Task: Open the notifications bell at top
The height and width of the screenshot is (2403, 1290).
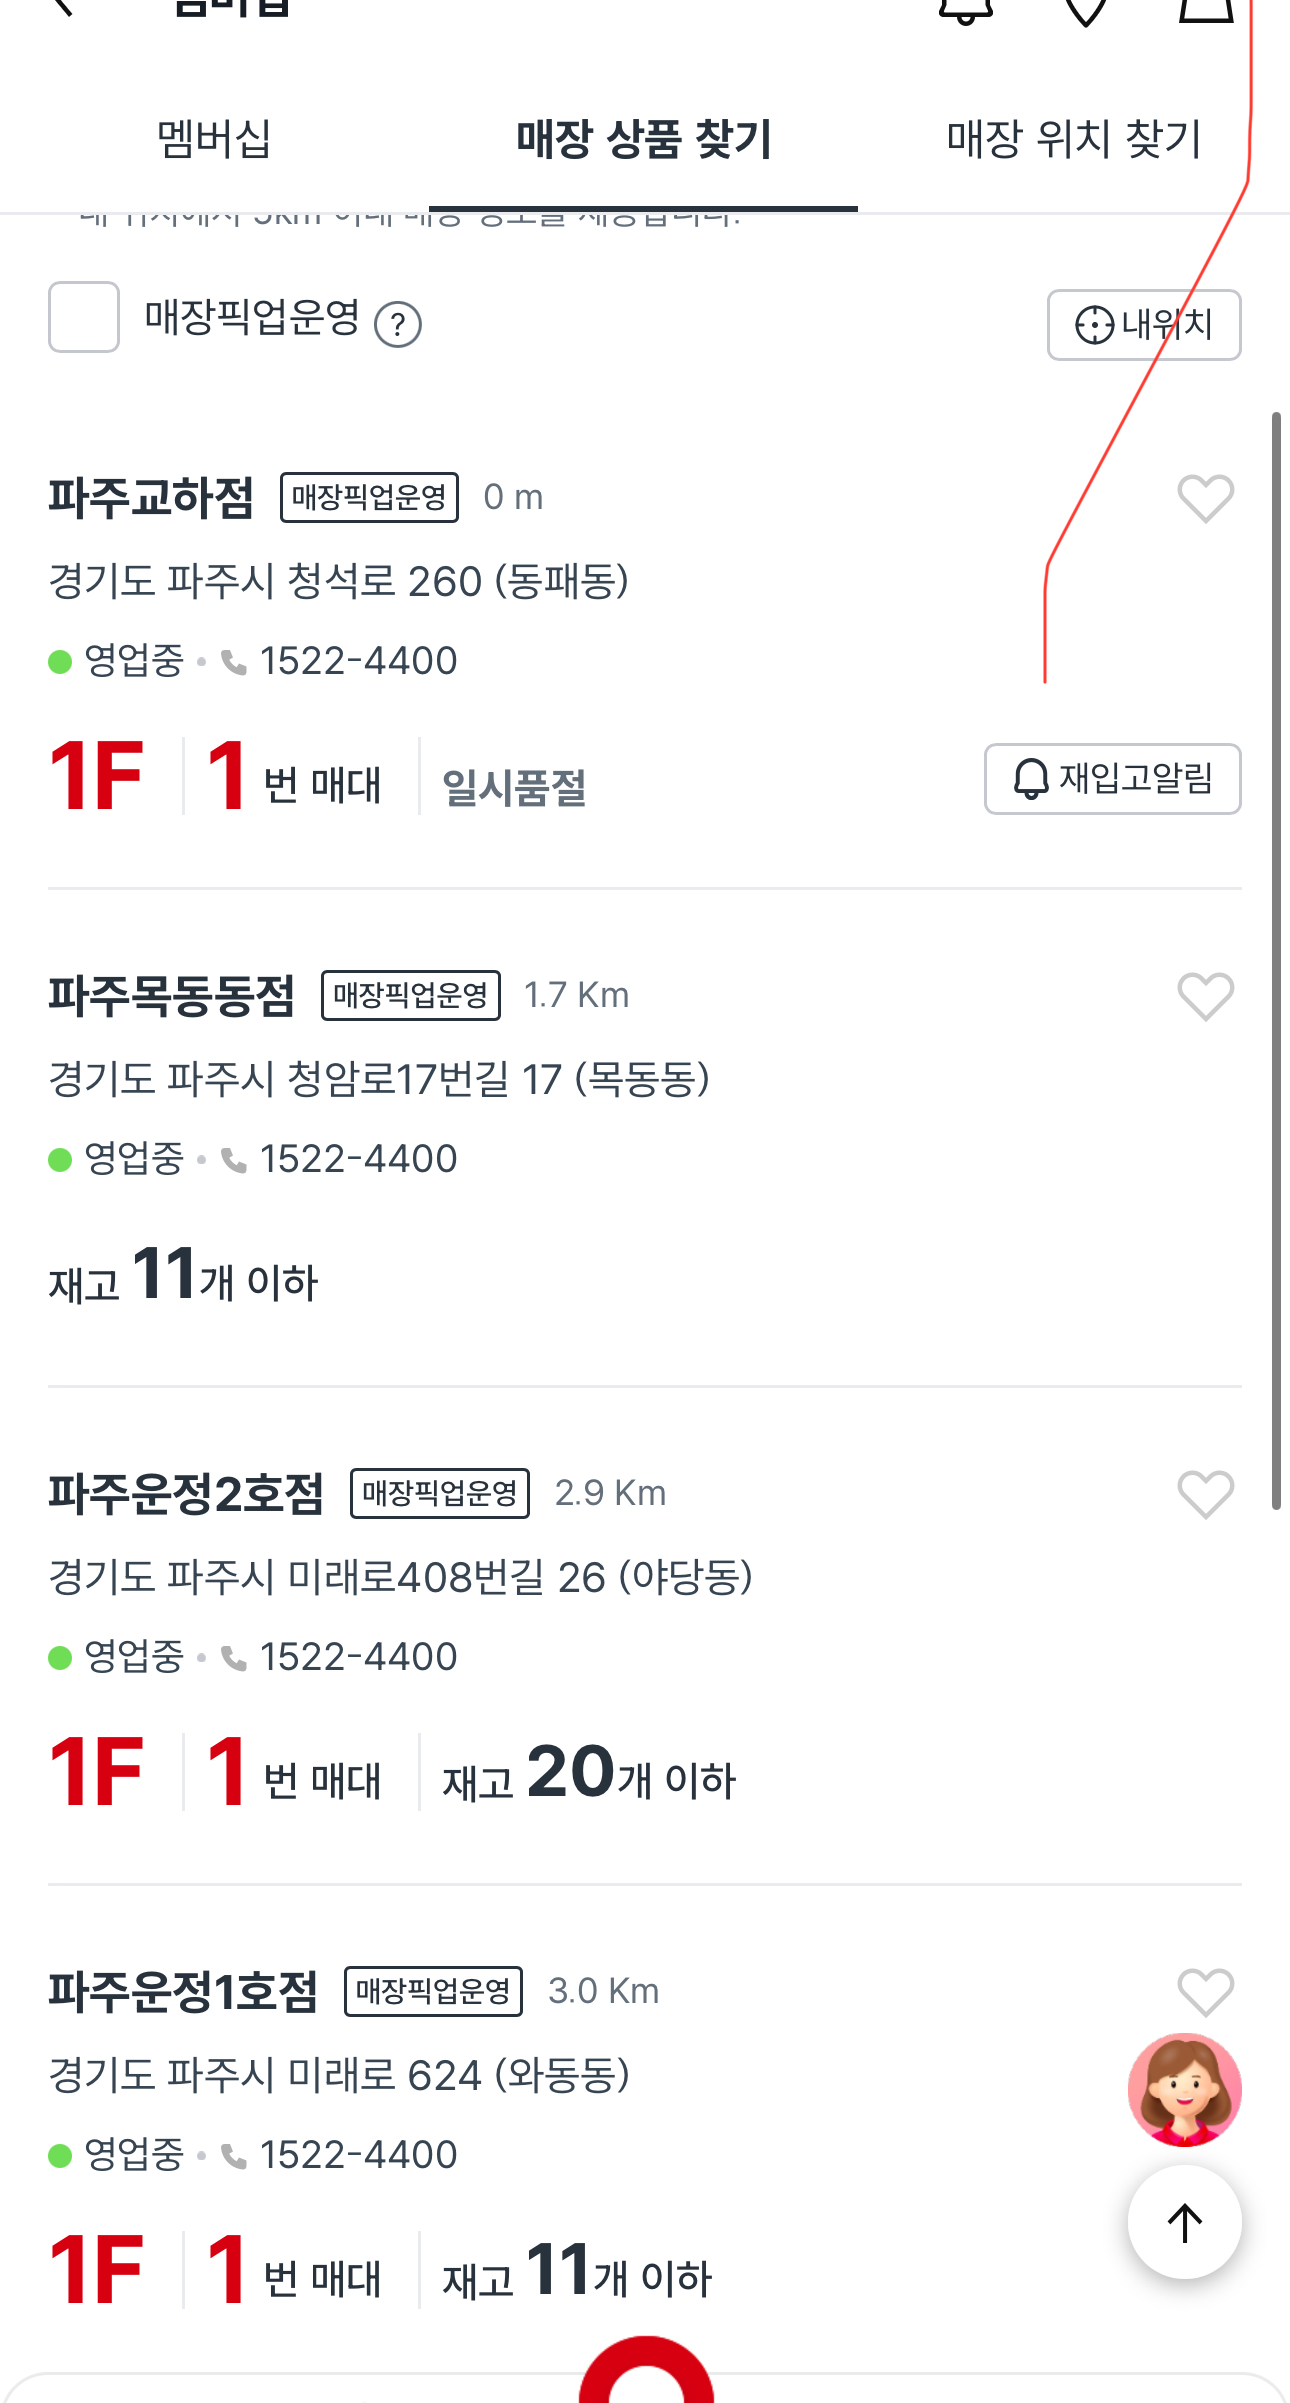Action: [x=965, y=8]
